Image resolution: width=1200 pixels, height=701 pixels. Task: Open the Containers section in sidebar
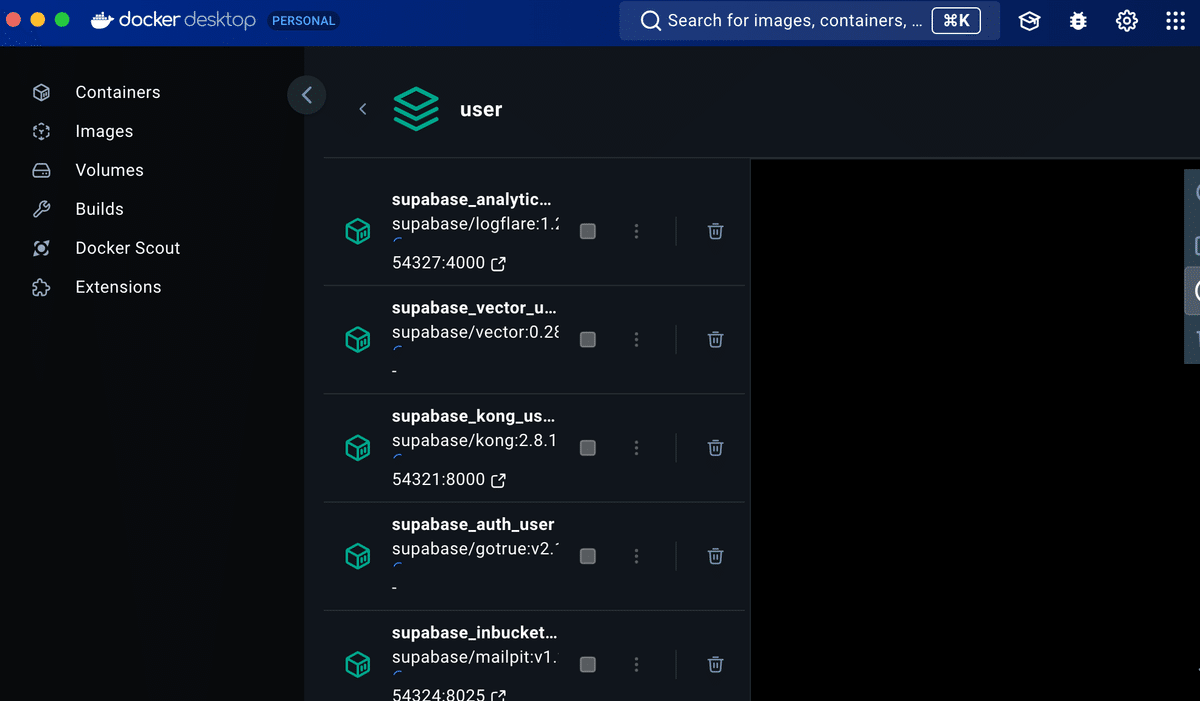tap(117, 92)
